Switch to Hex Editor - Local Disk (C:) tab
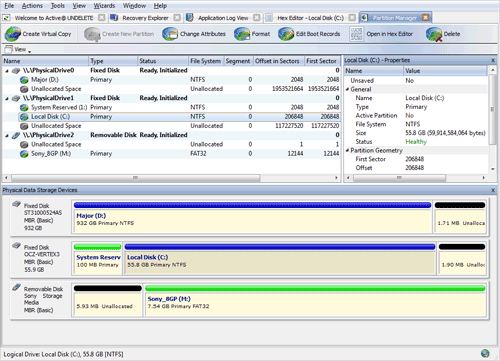Viewport: 500px width, 361px height. coord(310,18)
